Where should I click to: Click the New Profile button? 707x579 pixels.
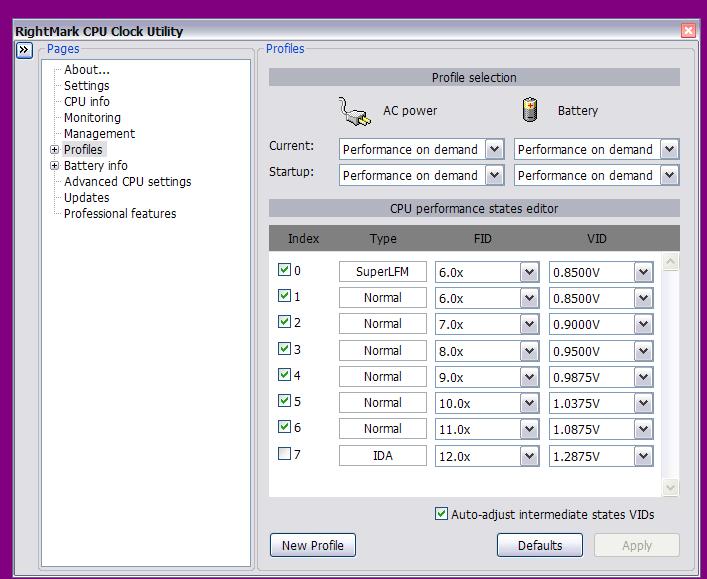[x=312, y=545]
